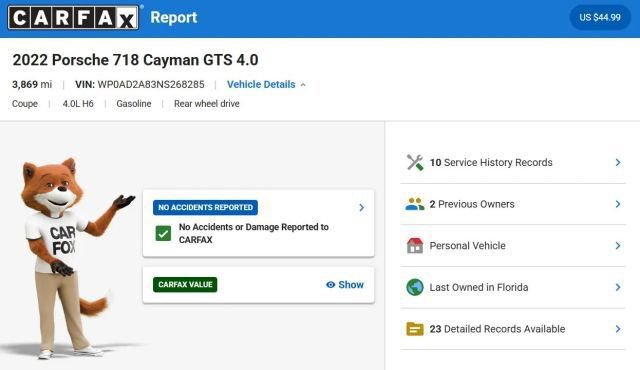Click the Personal Vehicle house icon
Viewport: 640px width, 370px height.
(415, 246)
